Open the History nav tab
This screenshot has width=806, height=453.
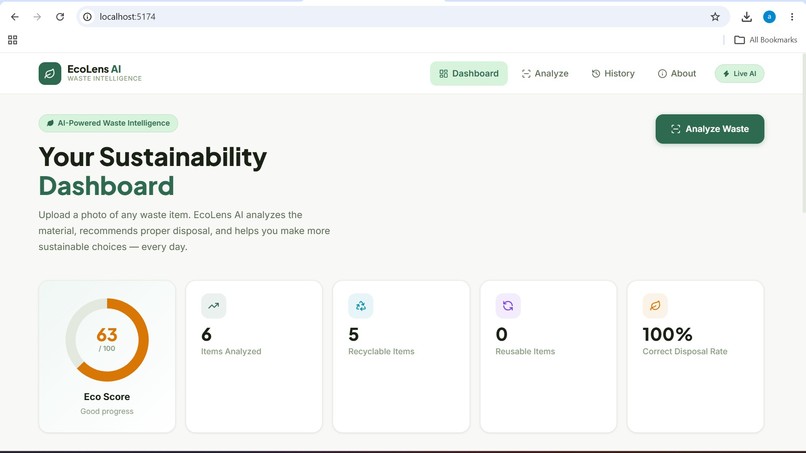613,74
